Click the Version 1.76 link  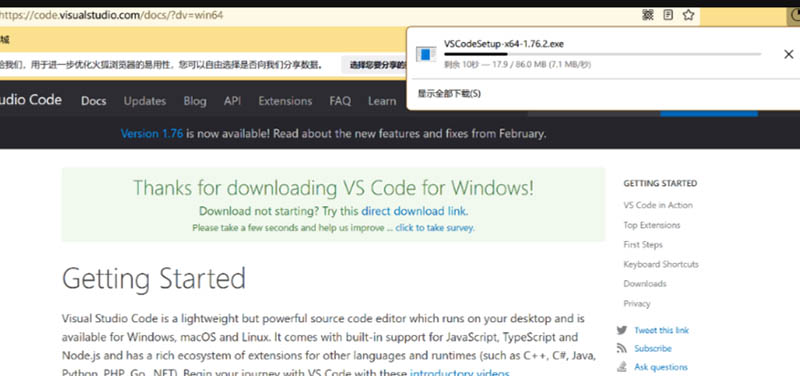tap(152, 134)
